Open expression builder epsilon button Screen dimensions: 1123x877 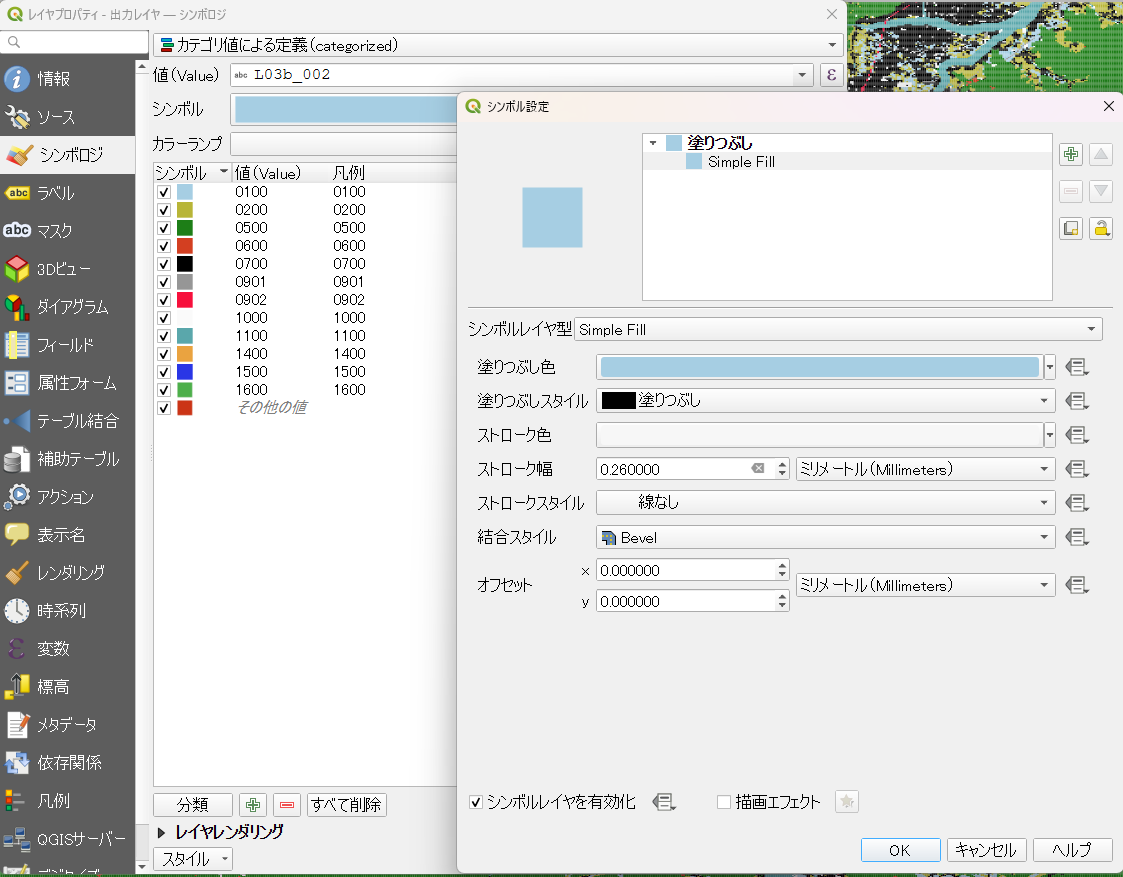coord(831,74)
